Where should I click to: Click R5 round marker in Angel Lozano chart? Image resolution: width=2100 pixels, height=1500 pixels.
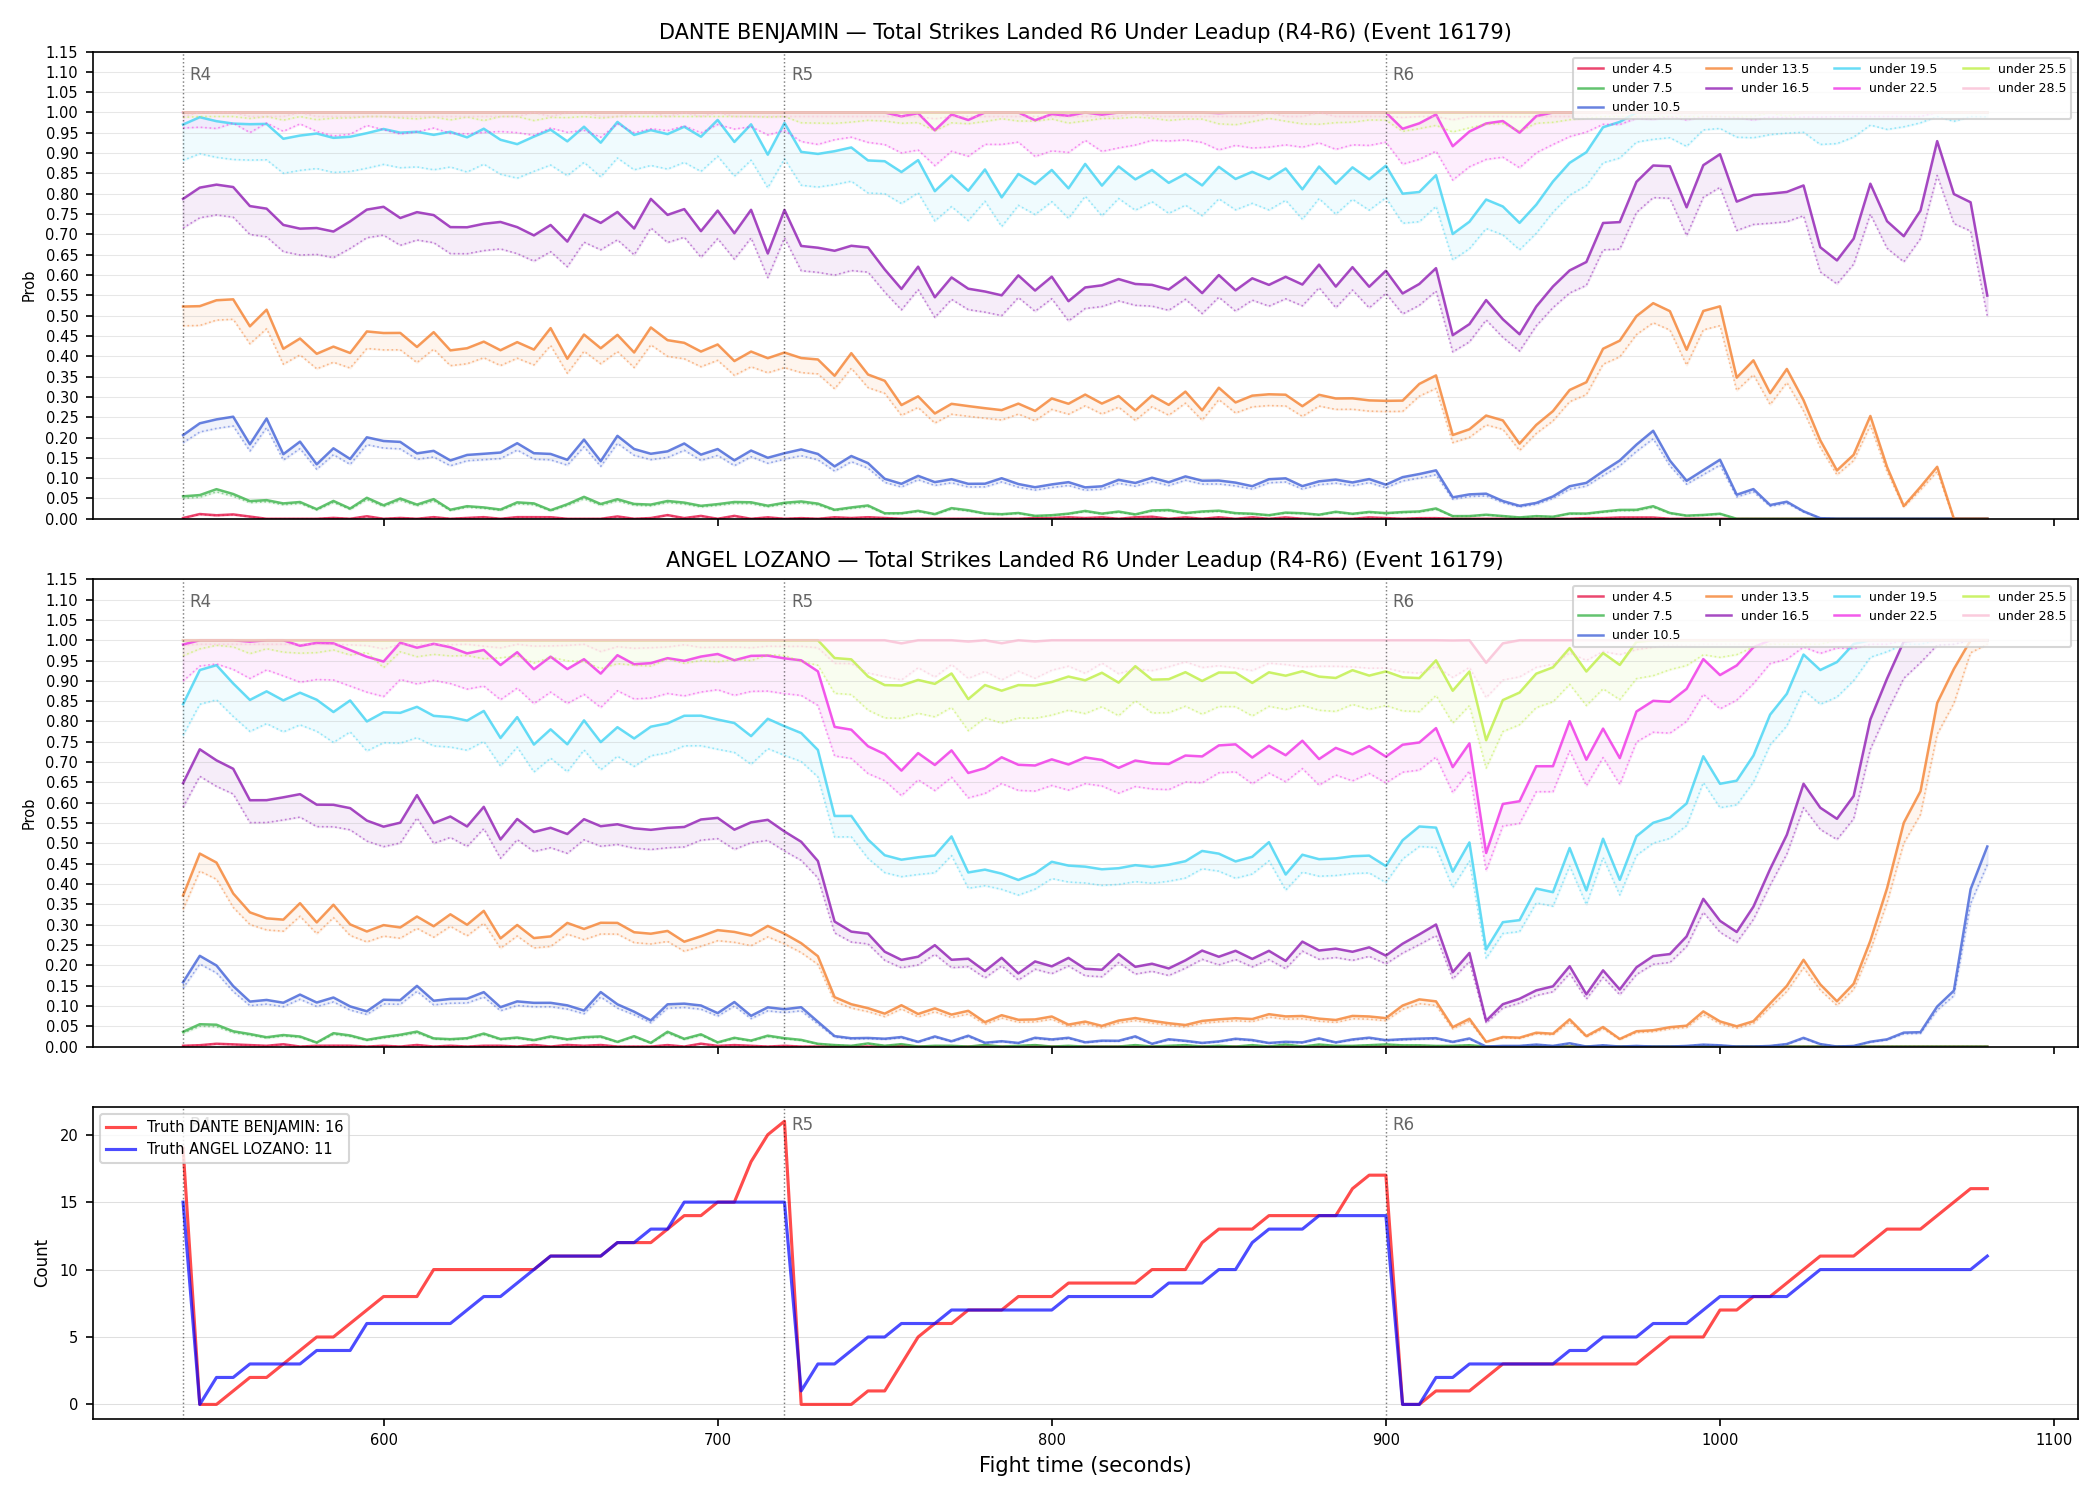click(802, 601)
